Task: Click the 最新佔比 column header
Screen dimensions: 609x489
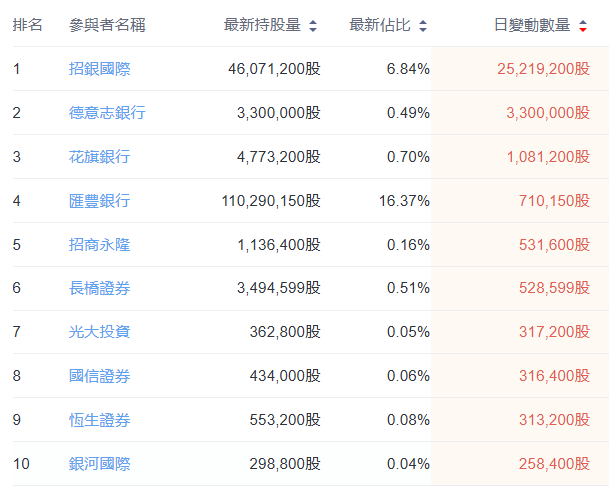Action: (380, 25)
